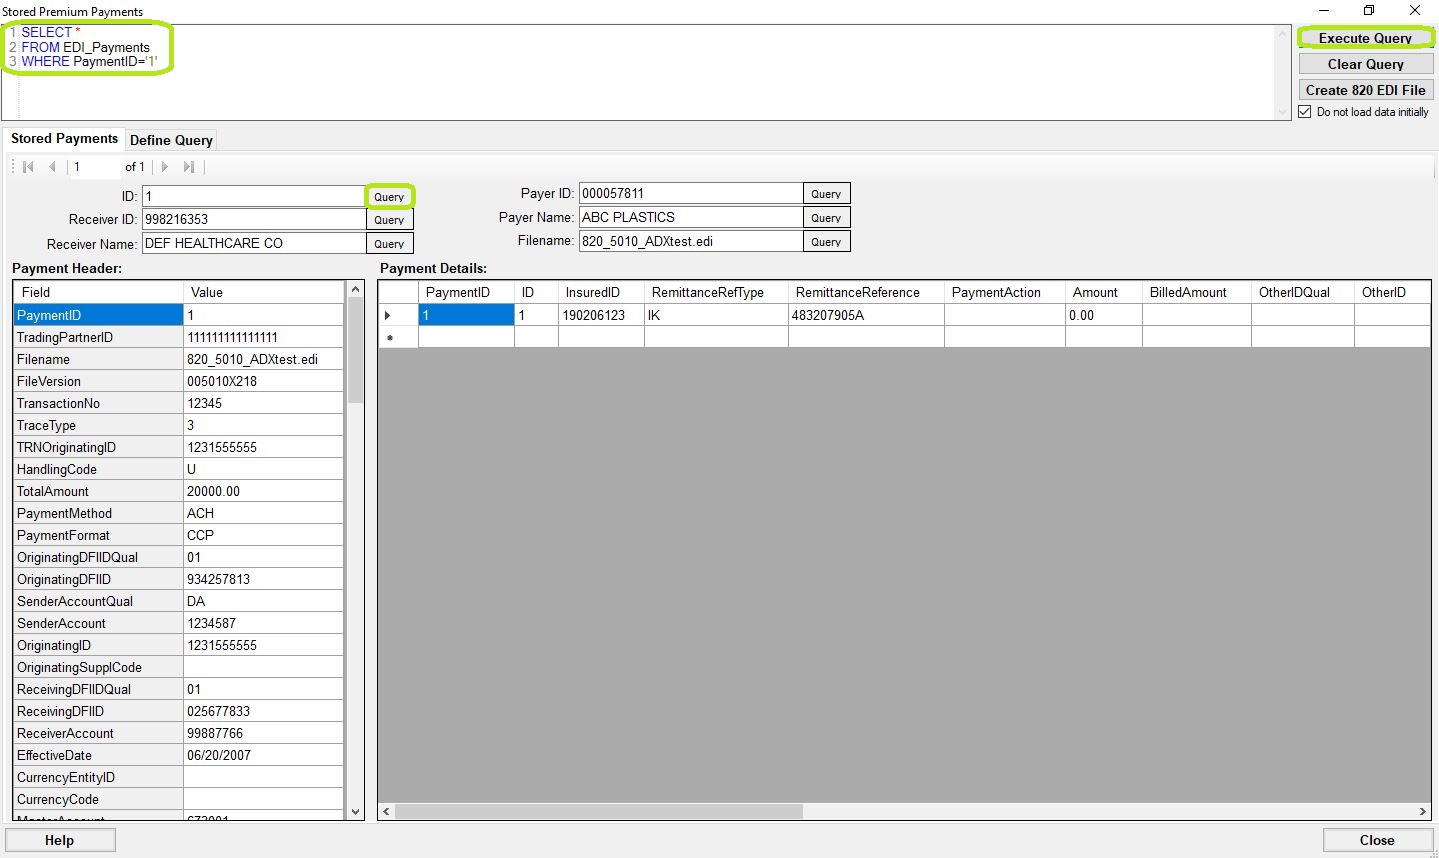The height and width of the screenshot is (858, 1439).
Task: Click Query button next to Receiver ID
Action: click(x=389, y=220)
